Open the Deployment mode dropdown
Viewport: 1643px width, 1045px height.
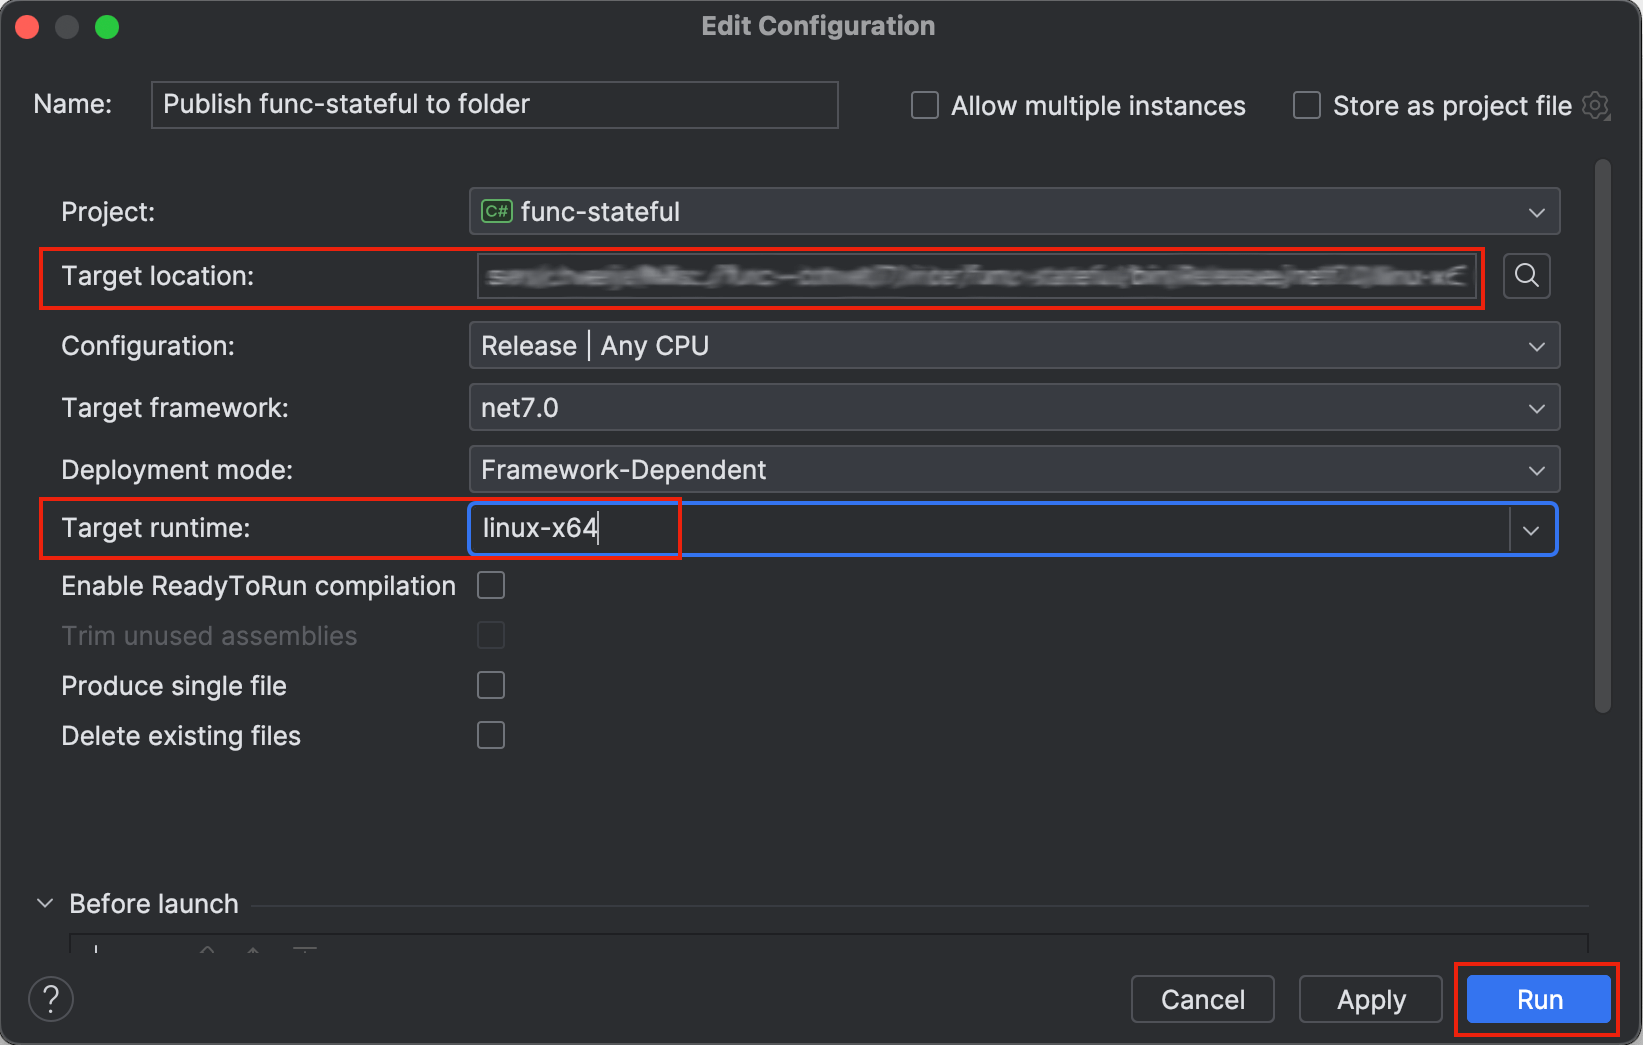1014,469
